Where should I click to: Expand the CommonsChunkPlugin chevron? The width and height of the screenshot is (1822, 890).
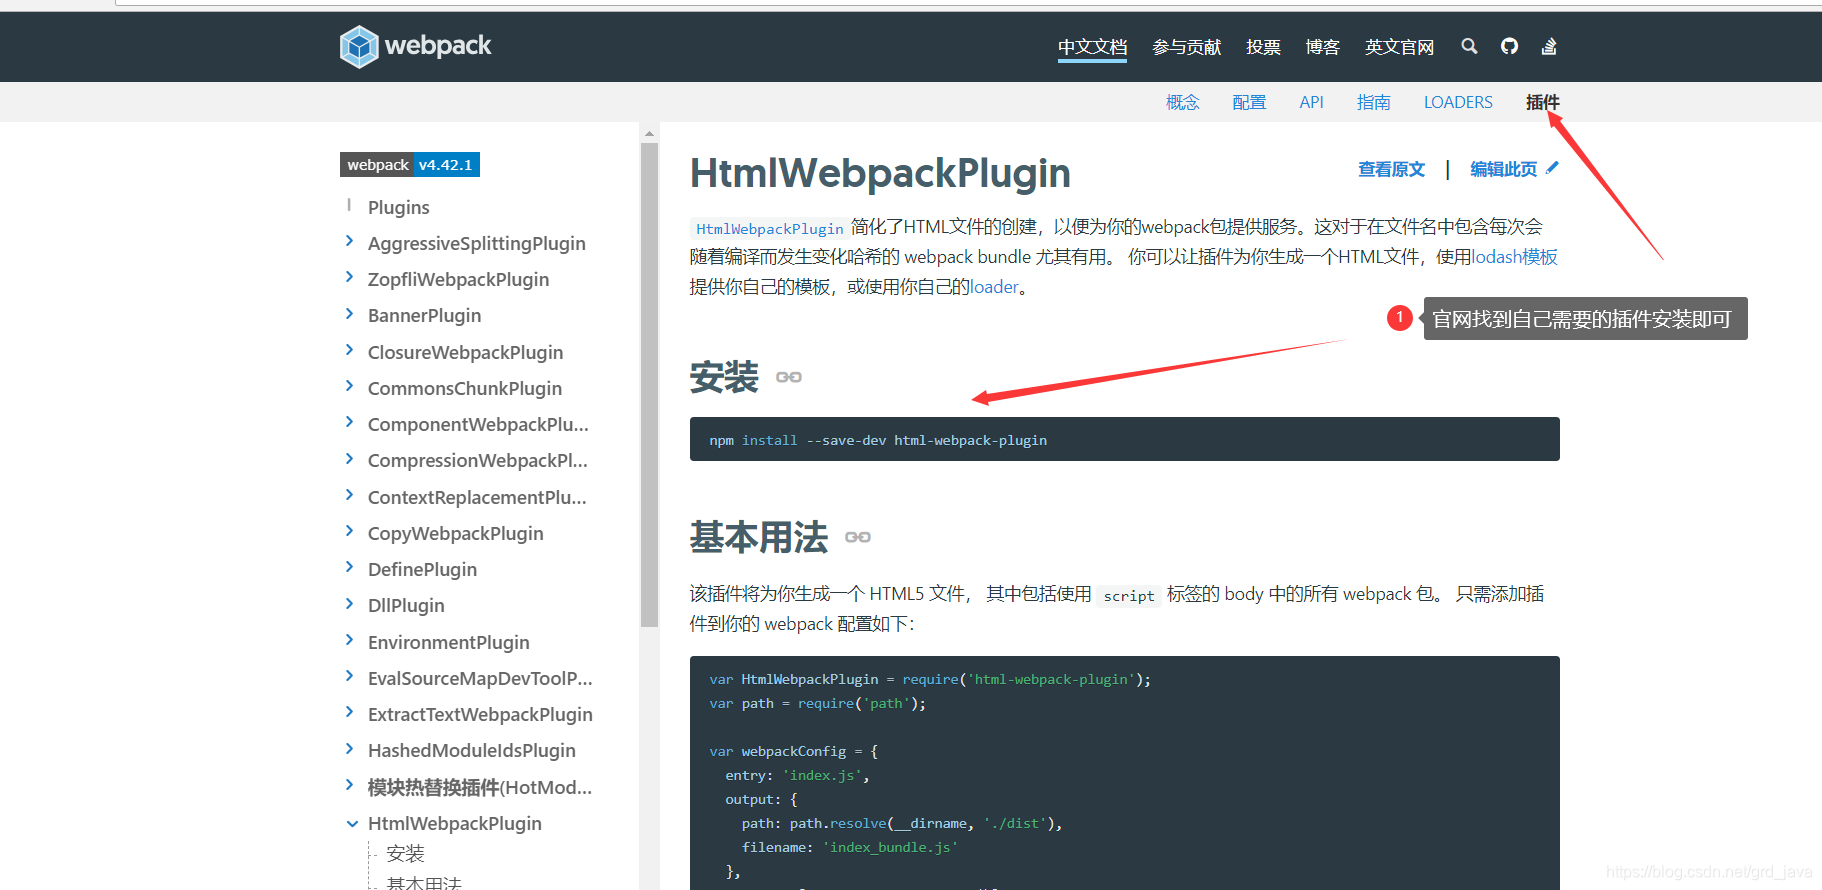[x=349, y=386]
